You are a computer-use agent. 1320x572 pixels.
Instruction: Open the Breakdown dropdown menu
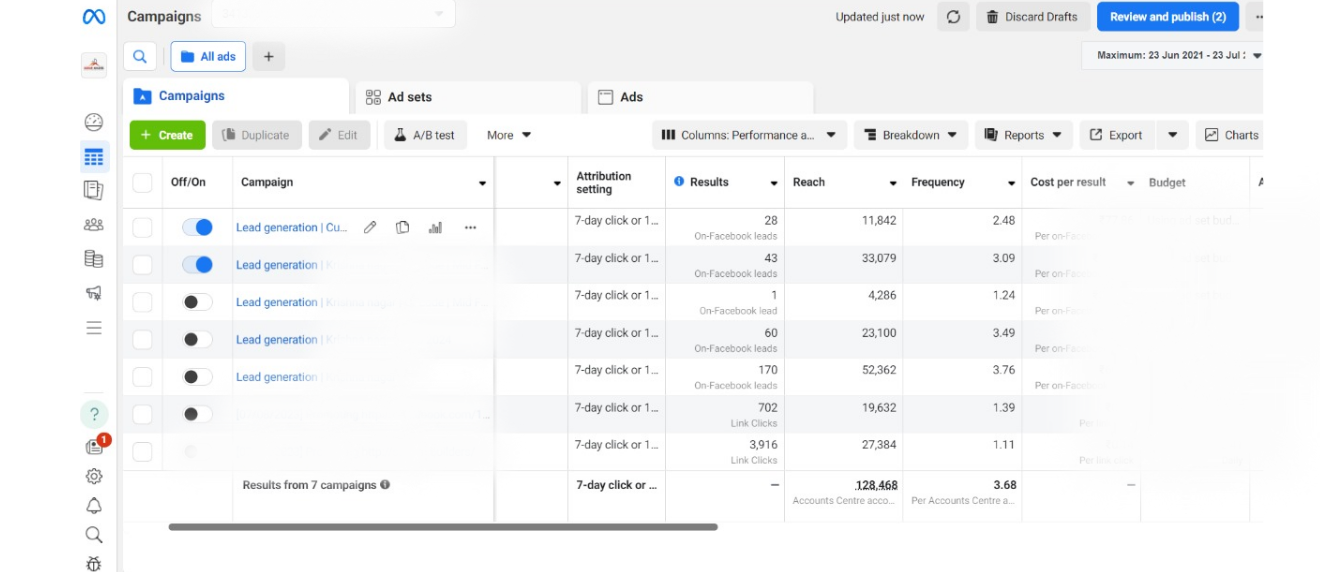pos(911,135)
